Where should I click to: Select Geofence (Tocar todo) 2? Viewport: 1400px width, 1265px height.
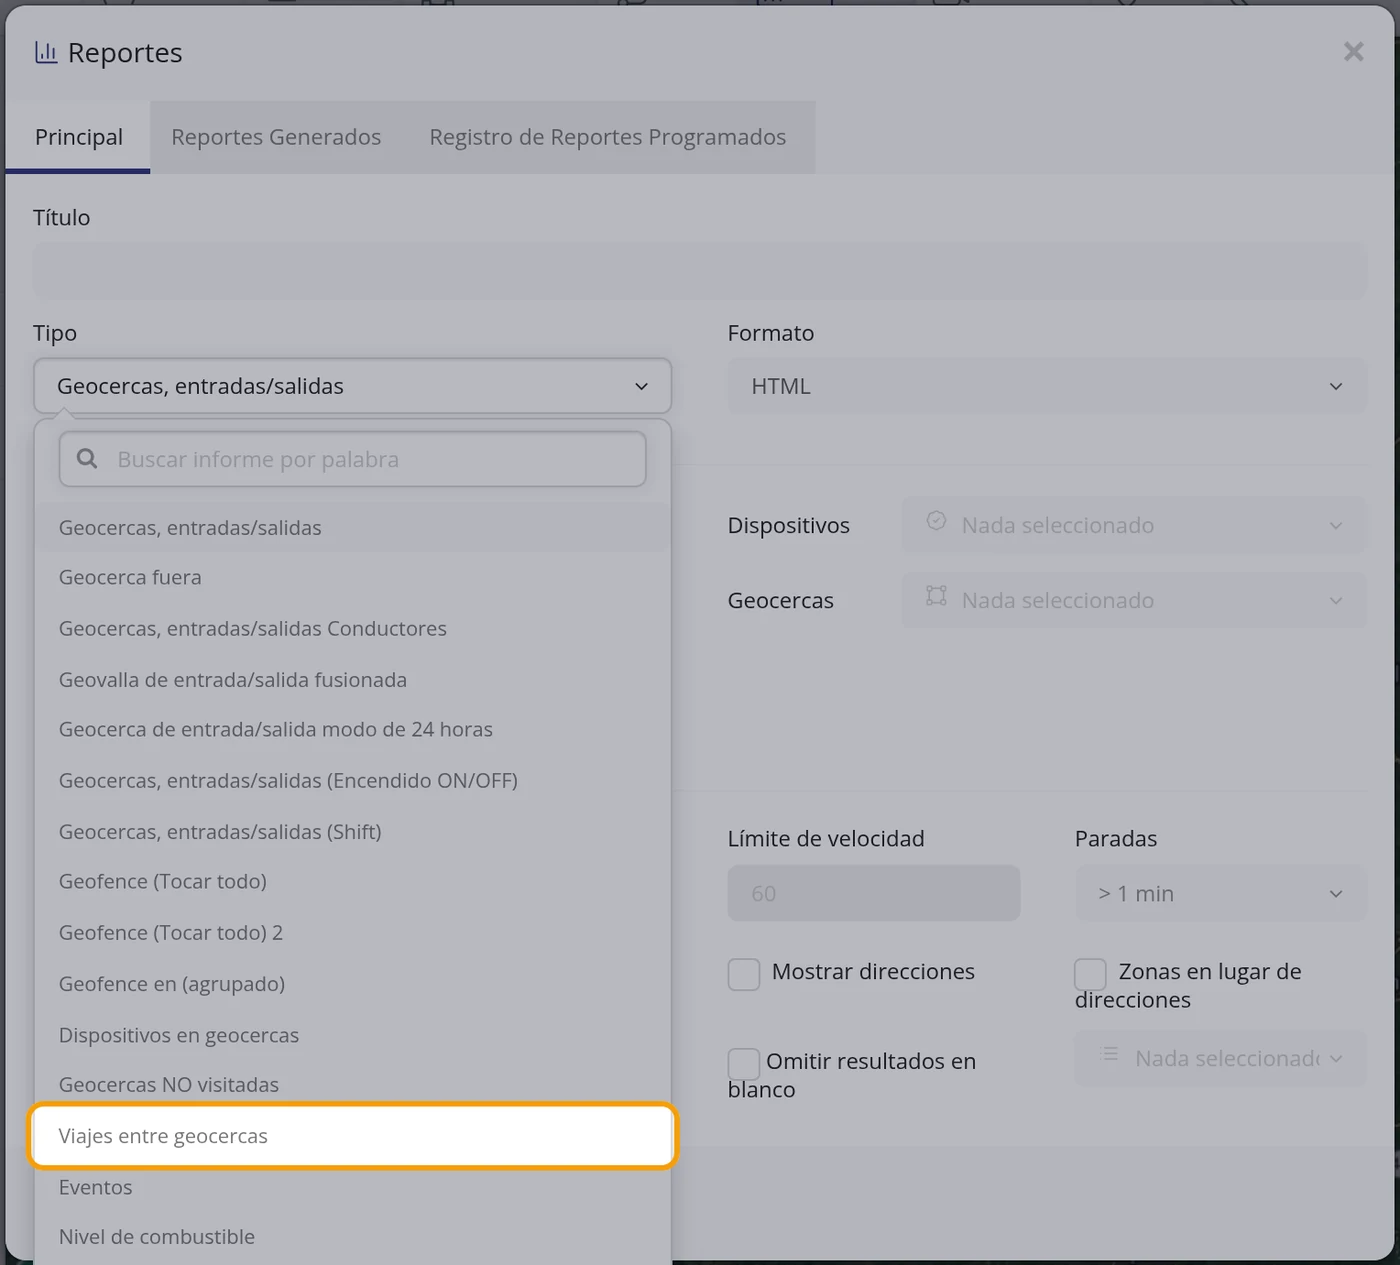352,932
